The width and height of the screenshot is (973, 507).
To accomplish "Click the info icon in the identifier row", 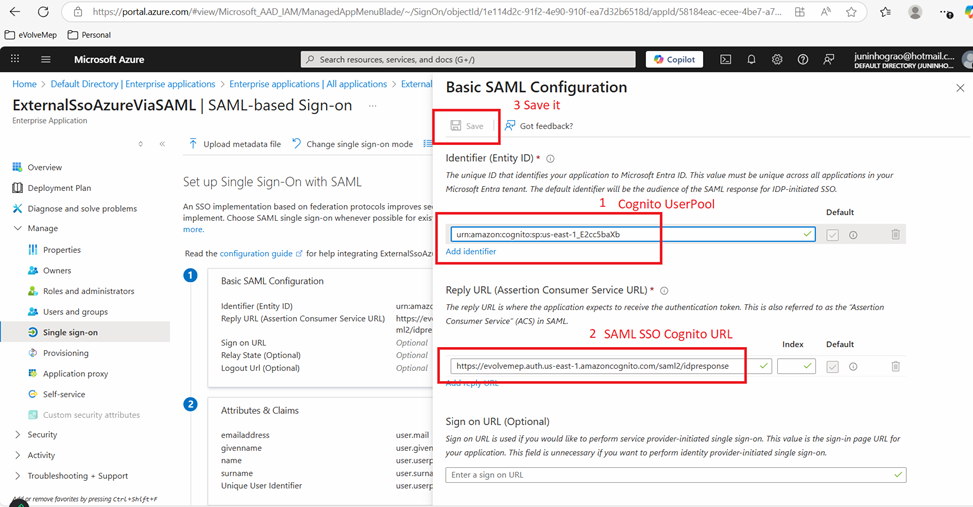I will click(853, 235).
